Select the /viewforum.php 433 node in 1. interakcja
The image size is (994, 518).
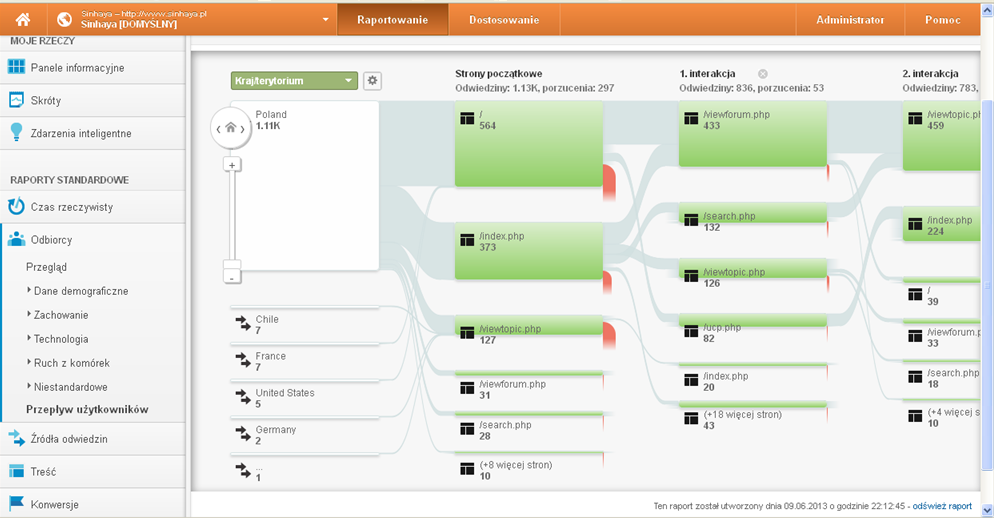pos(752,133)
